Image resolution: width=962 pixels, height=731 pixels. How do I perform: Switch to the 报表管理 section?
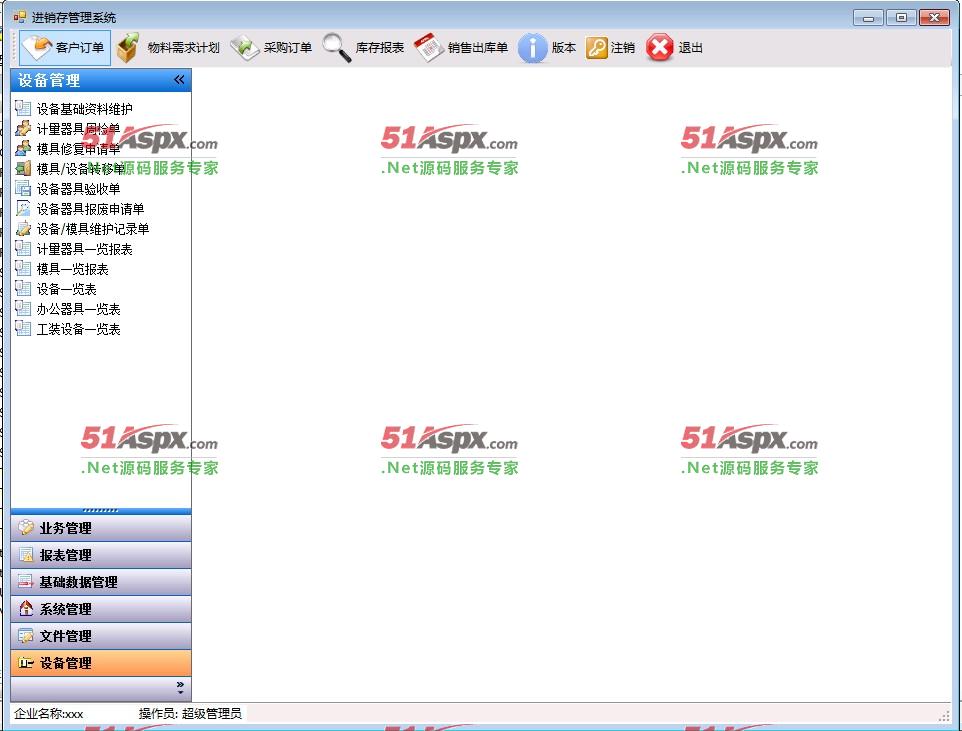coord(101,555)
